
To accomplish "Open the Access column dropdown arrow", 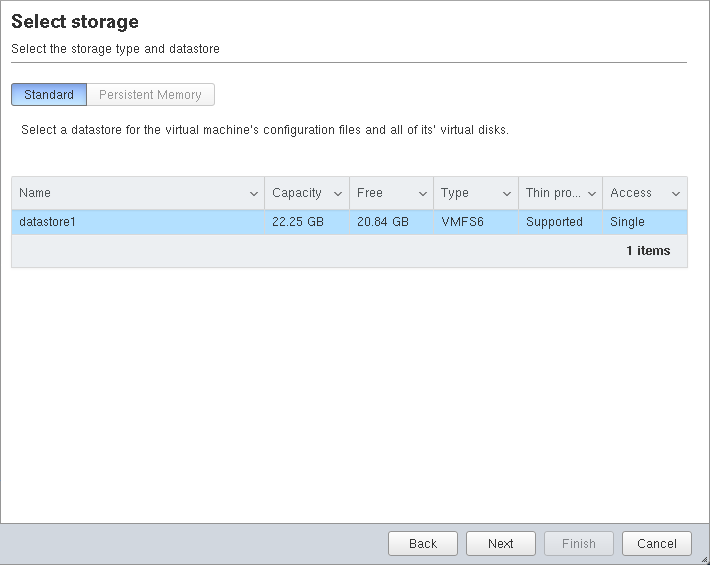I will pos(676,194).
